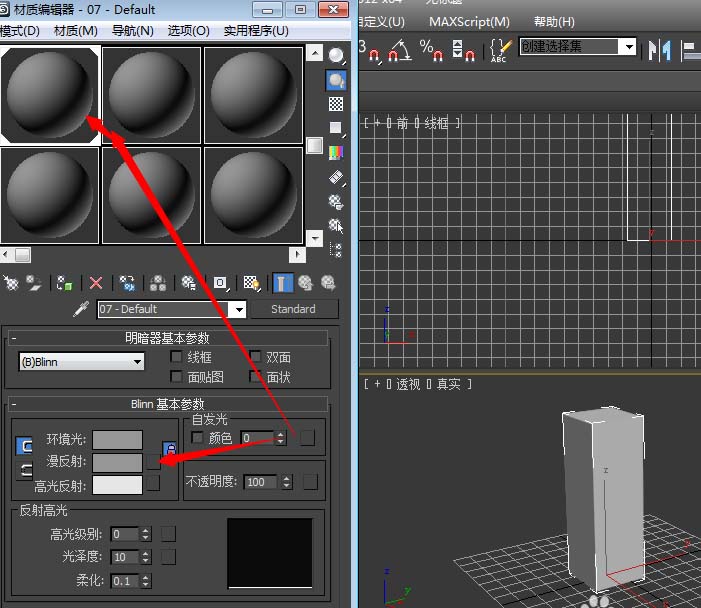Screen dimensions: 701x608
Task: Click Put Material to Scene icon
Action: coord(34,283)
